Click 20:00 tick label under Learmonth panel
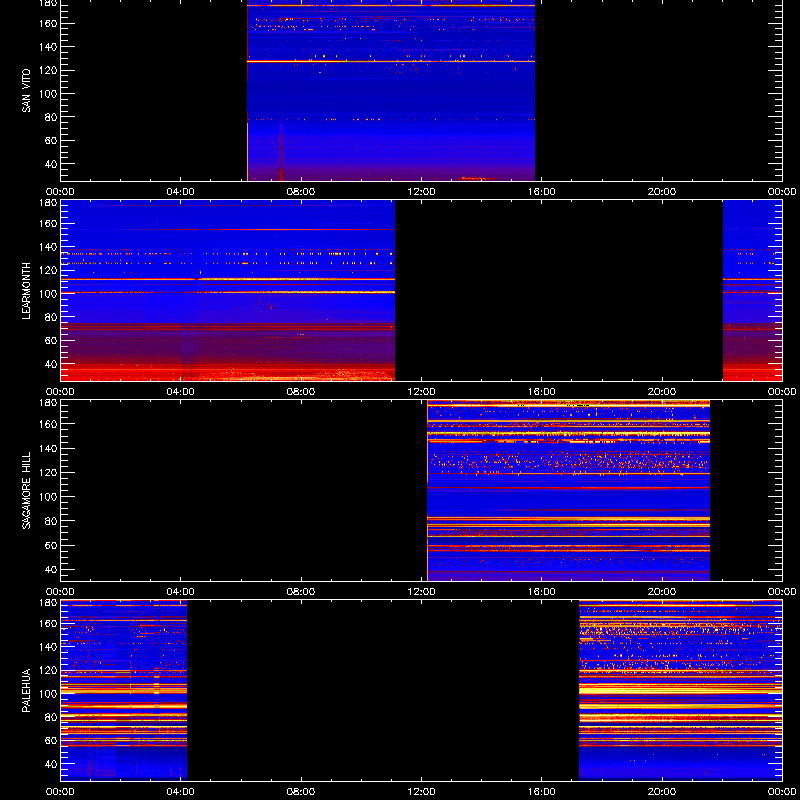Viewport: 800px width, 800px height. [x=662, y=392]
